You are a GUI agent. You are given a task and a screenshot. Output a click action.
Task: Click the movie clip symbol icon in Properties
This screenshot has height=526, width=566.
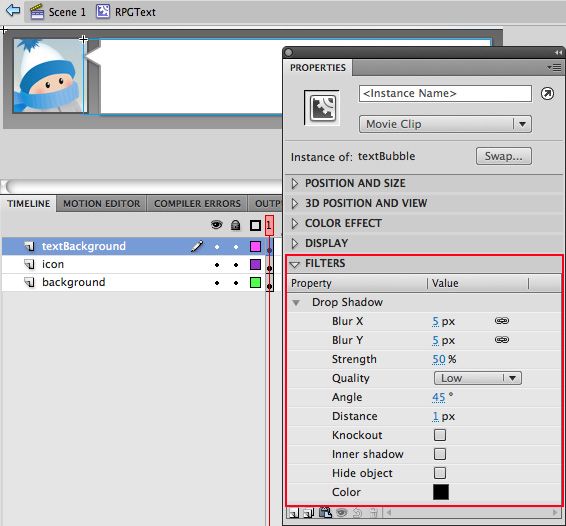tap(322, 108)
